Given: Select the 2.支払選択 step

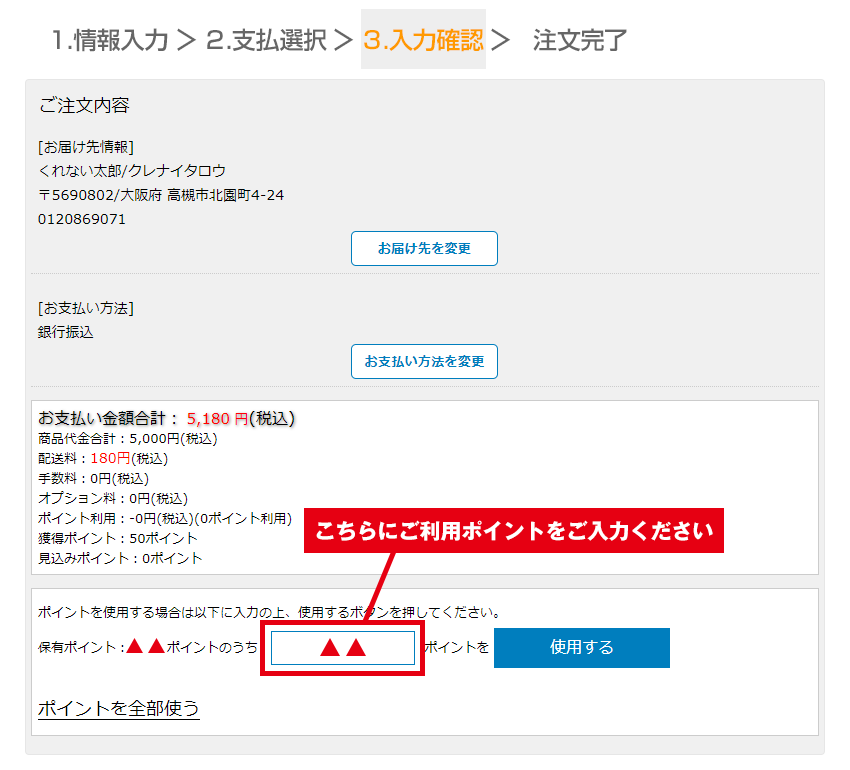Looking at the screenshot, I should [266, 40].
